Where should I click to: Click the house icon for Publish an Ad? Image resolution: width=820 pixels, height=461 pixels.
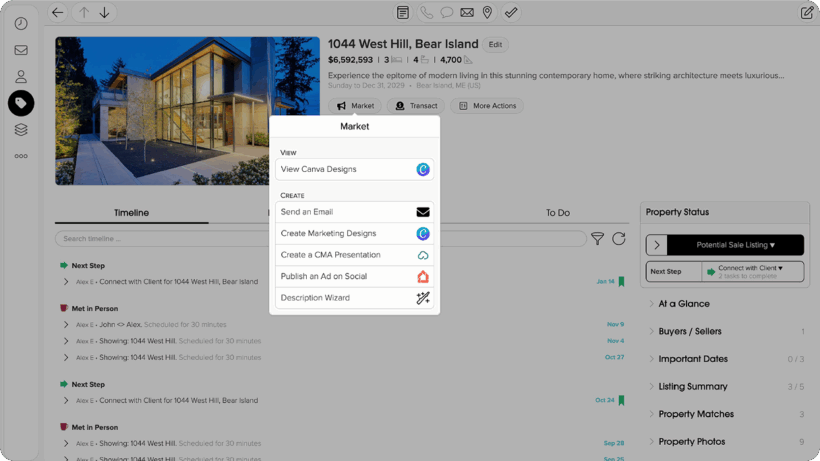click(x=423, y=276)
